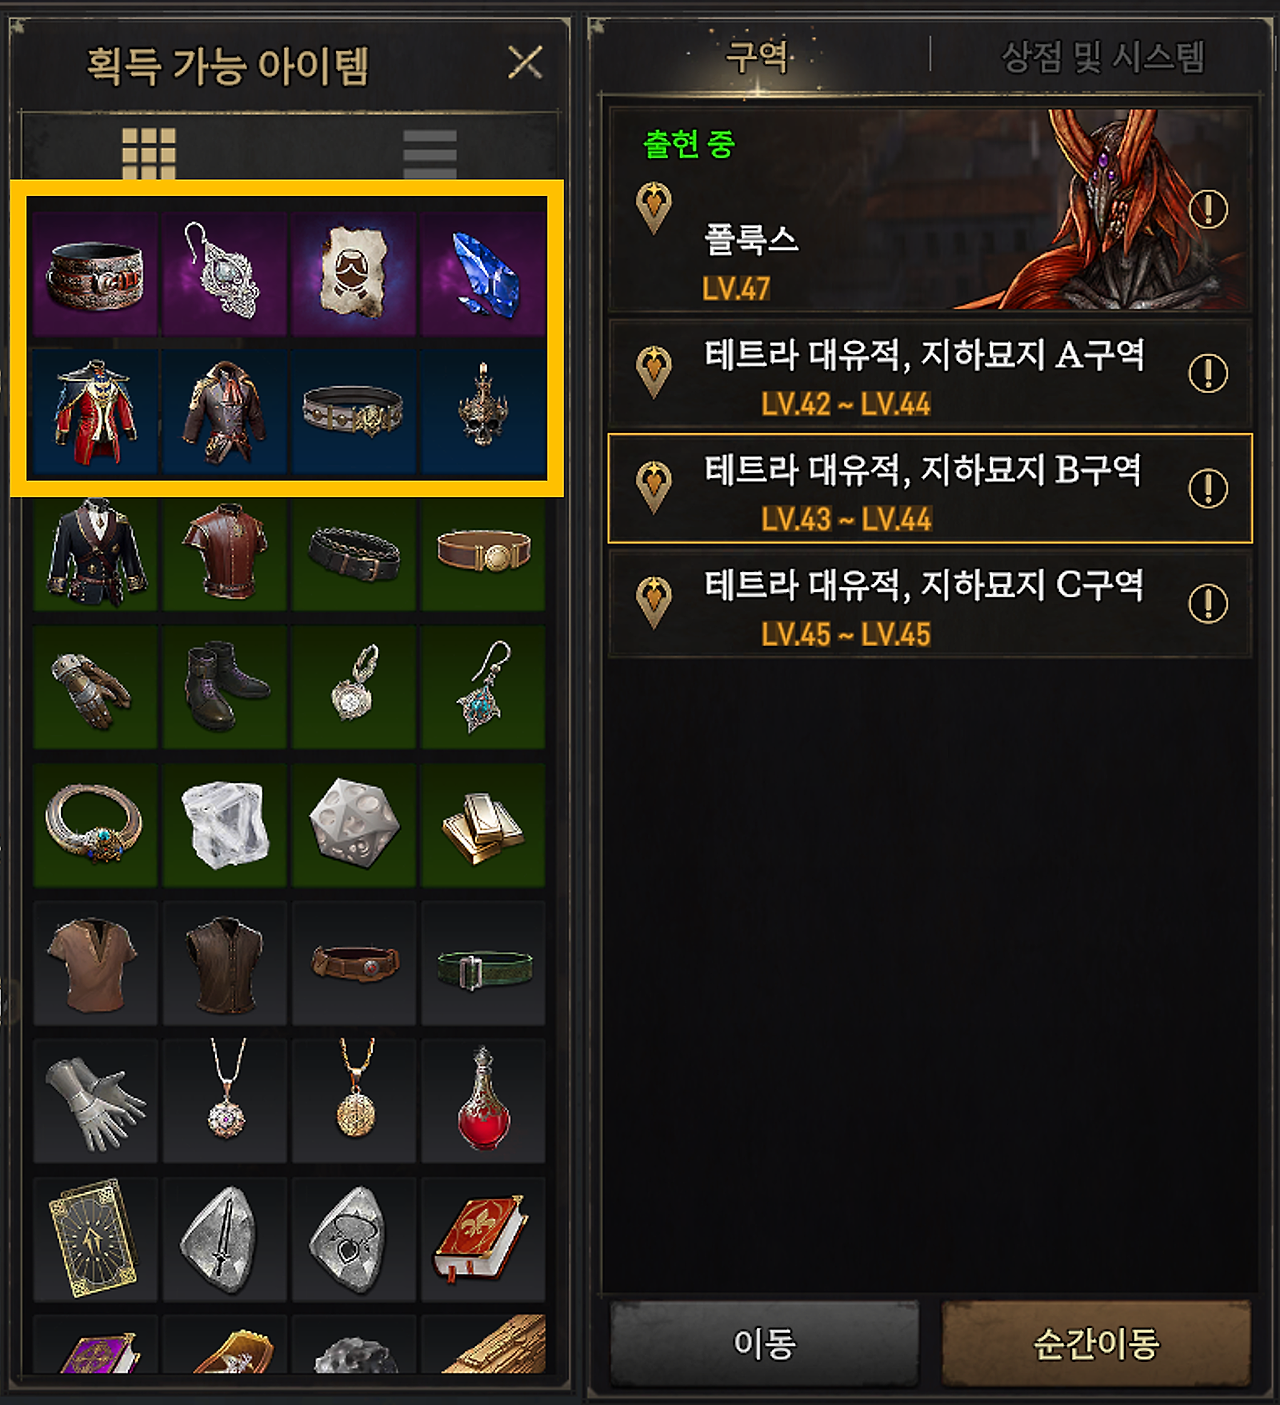Click the 순간이동 teleport button

pyautogui.click(x=1097, y=1343)
